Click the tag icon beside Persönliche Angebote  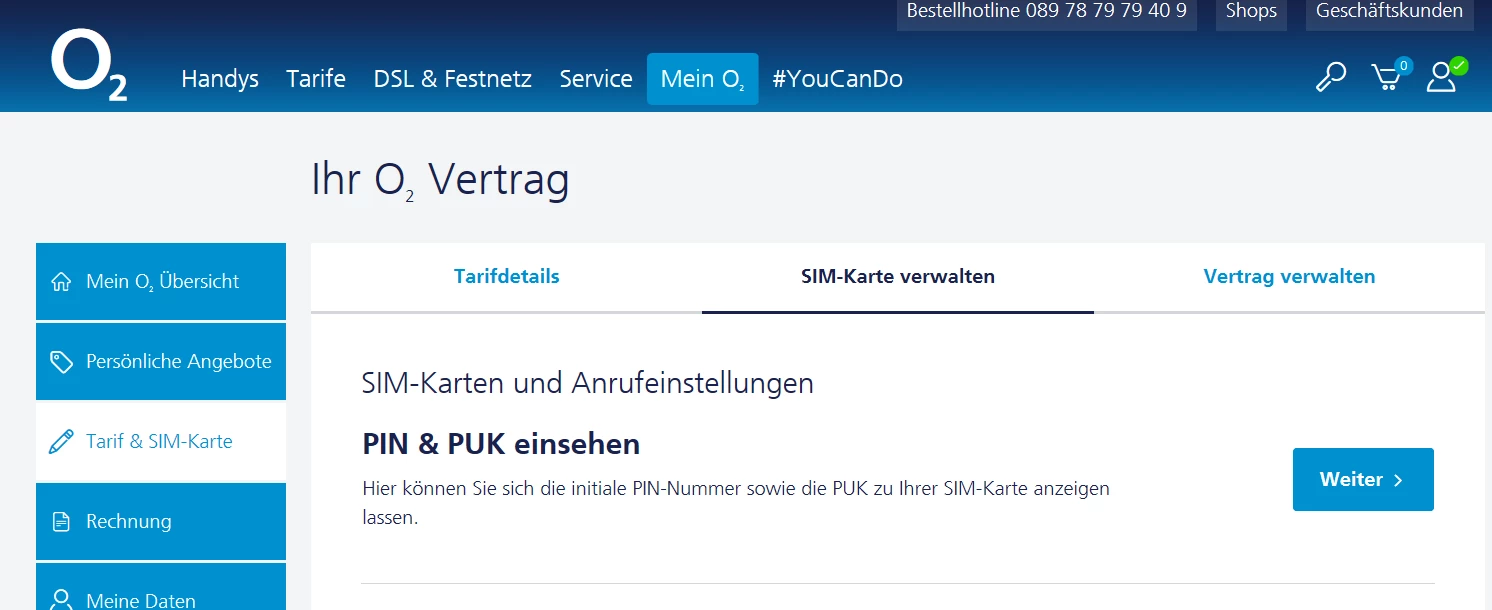coord(61,362)
